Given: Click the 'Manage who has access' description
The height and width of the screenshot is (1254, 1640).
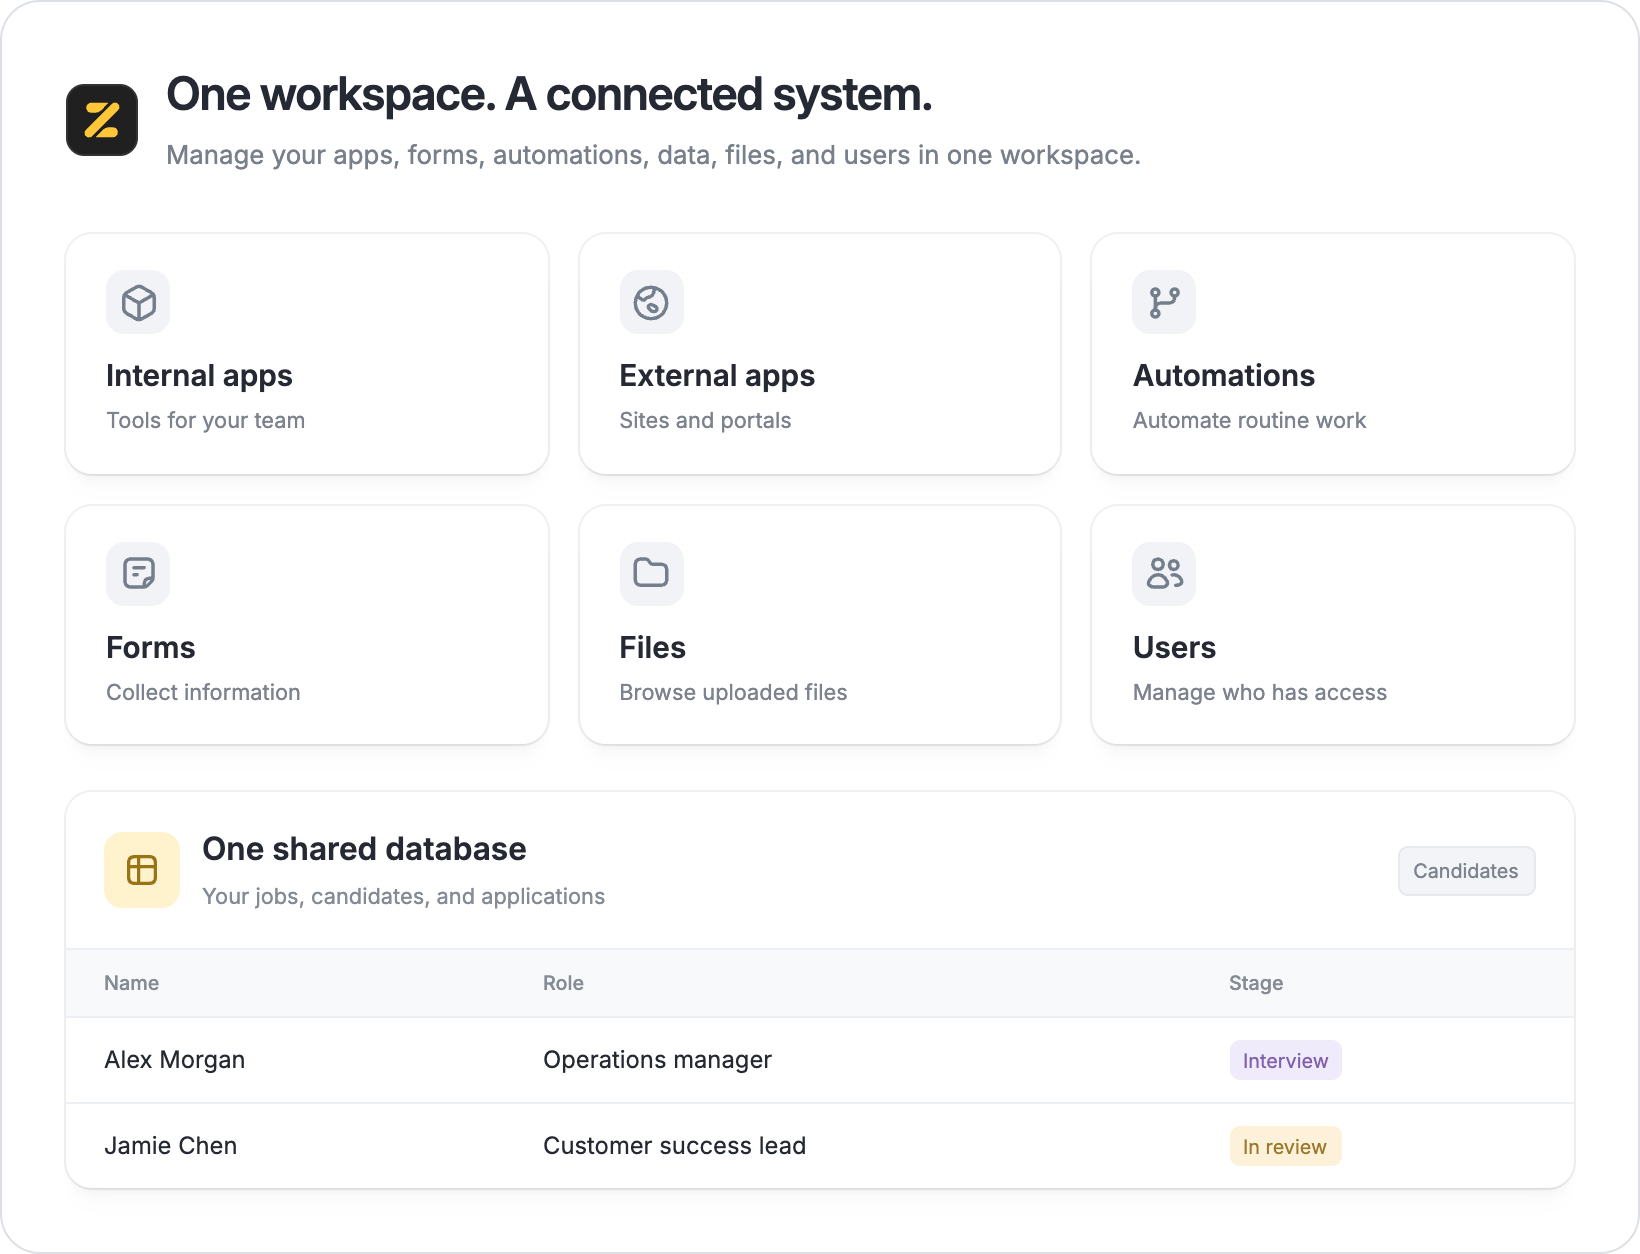Looking at the screenshot, I should click(1260, 693).
